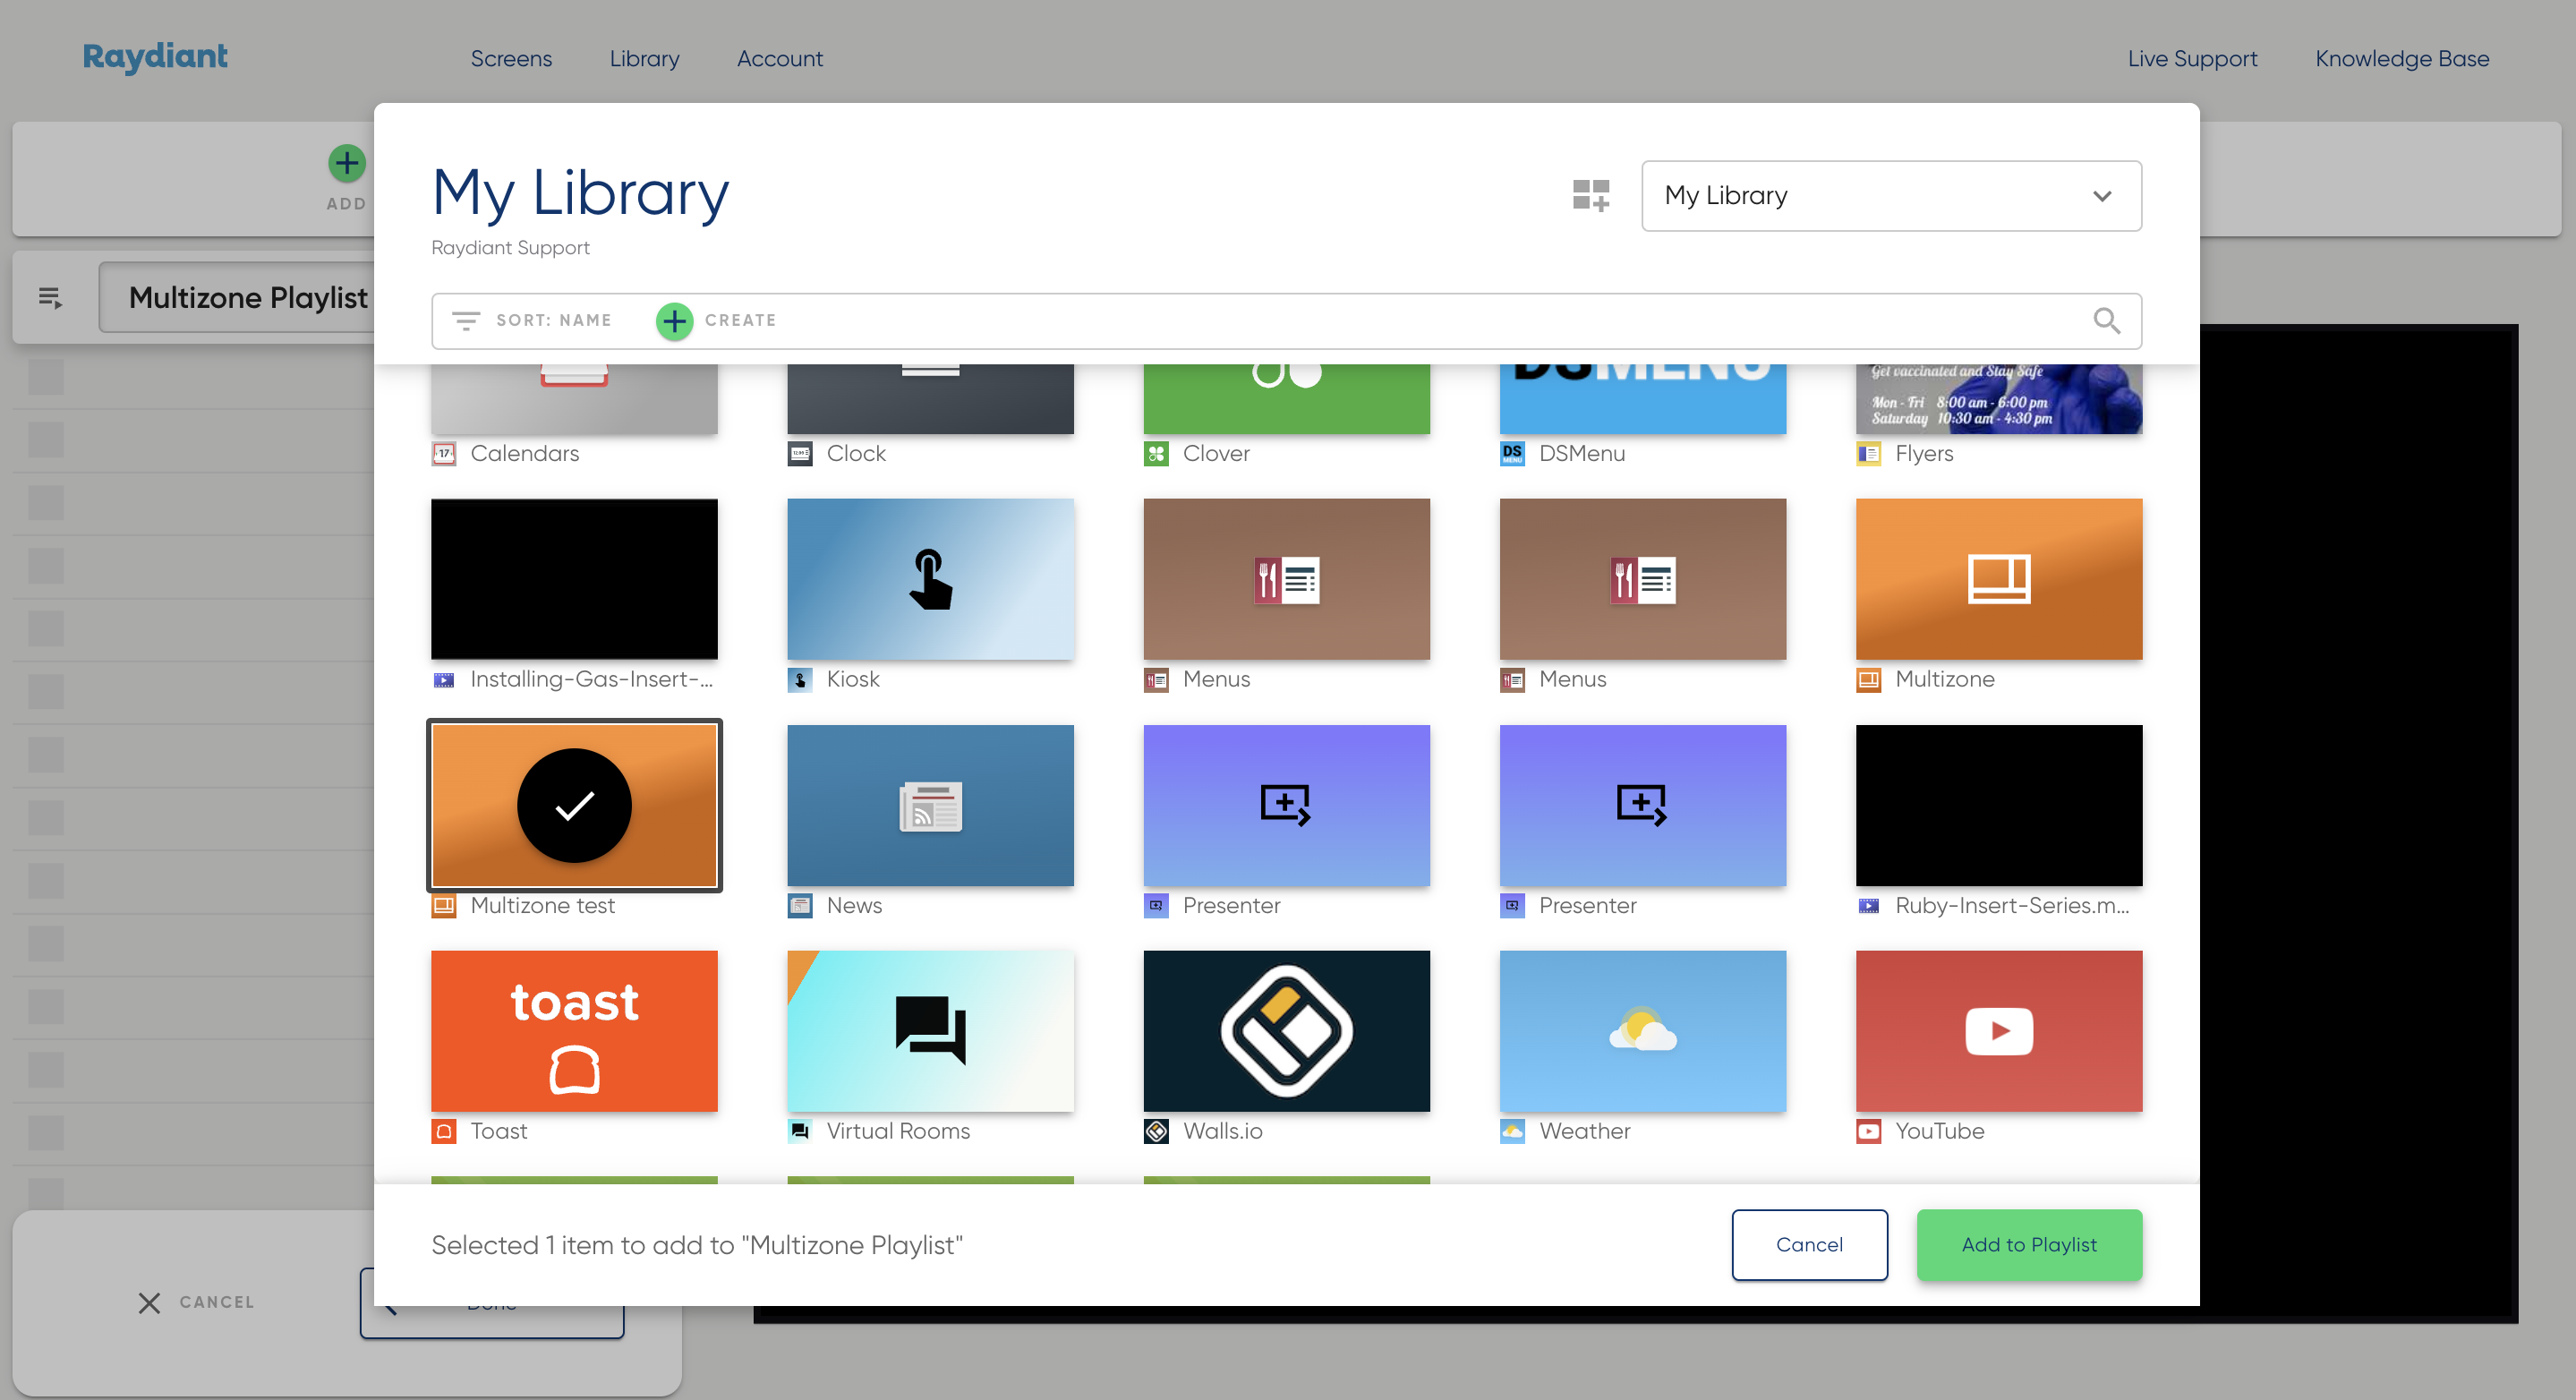The height and width of the screenshot is (1400, 2576).
Task: Open the Account menu
Action: [x=779, y=59]
